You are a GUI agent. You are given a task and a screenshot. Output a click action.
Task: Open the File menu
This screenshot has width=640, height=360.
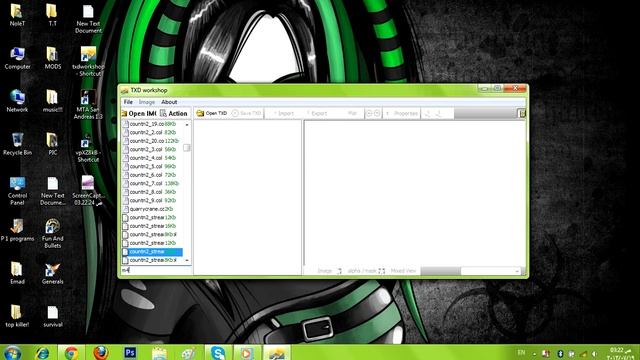[x=128, y=102]
